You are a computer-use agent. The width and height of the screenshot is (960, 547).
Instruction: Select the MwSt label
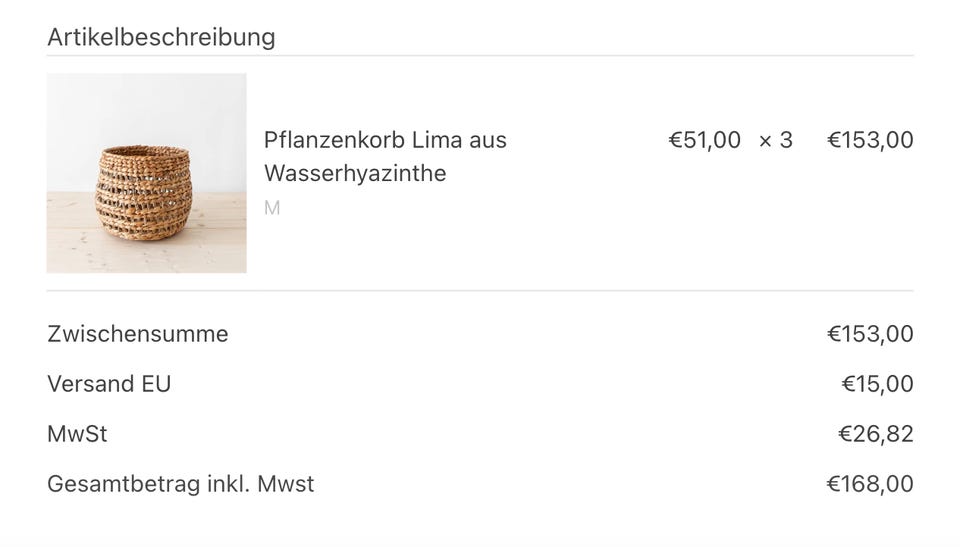pyautogui.click(x=77, y=434)
